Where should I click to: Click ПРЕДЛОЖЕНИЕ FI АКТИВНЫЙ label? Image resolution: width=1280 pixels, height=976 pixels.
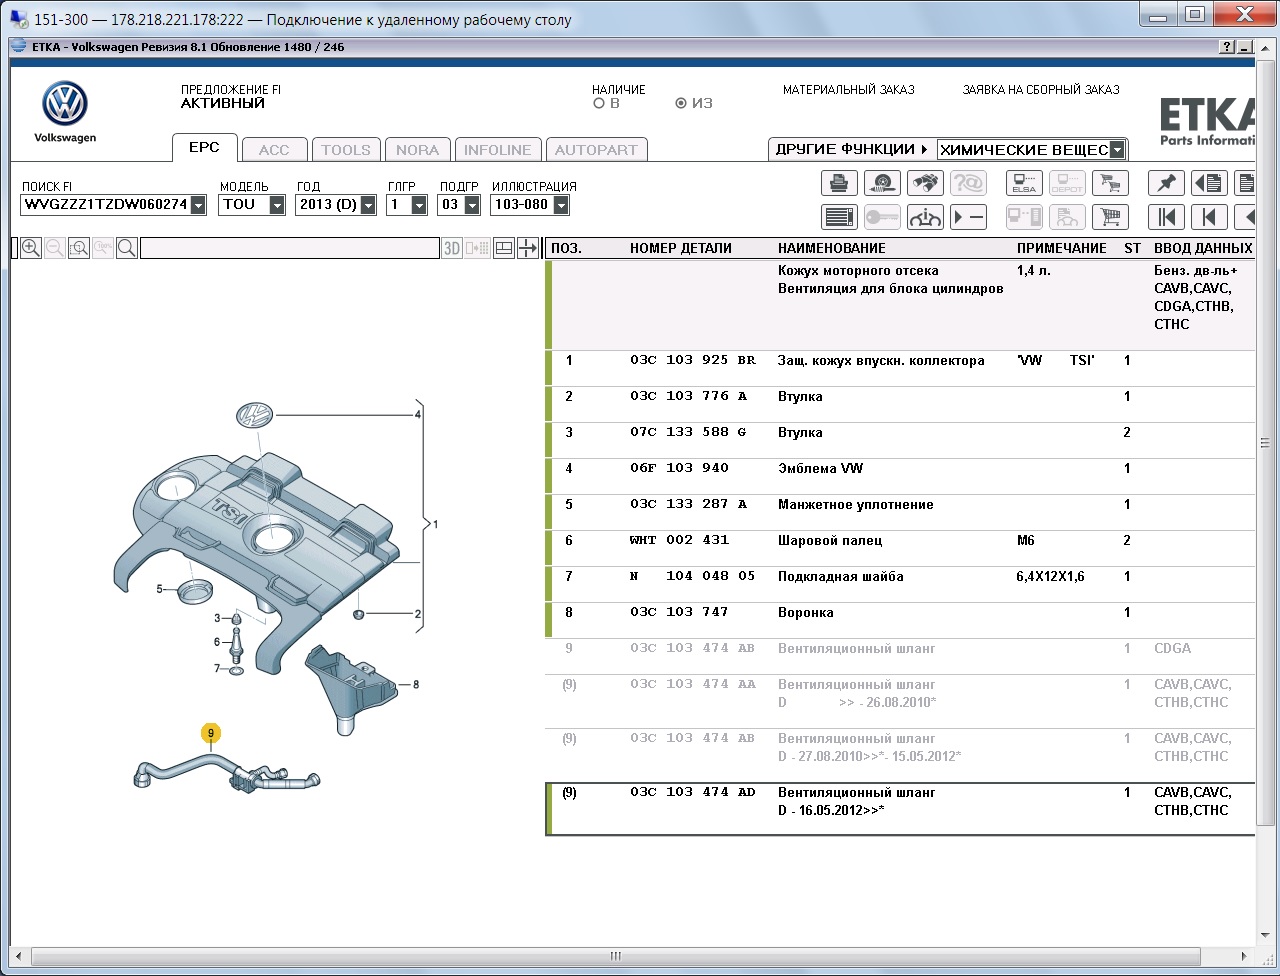(x=231, y=96)
